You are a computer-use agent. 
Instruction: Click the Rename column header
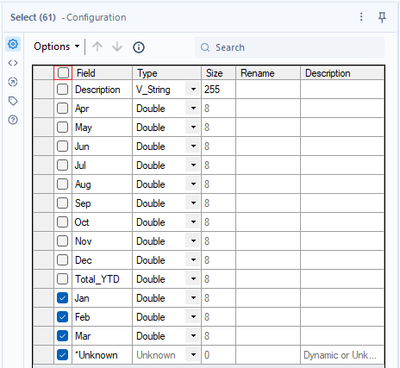click(x=268, y=73)
